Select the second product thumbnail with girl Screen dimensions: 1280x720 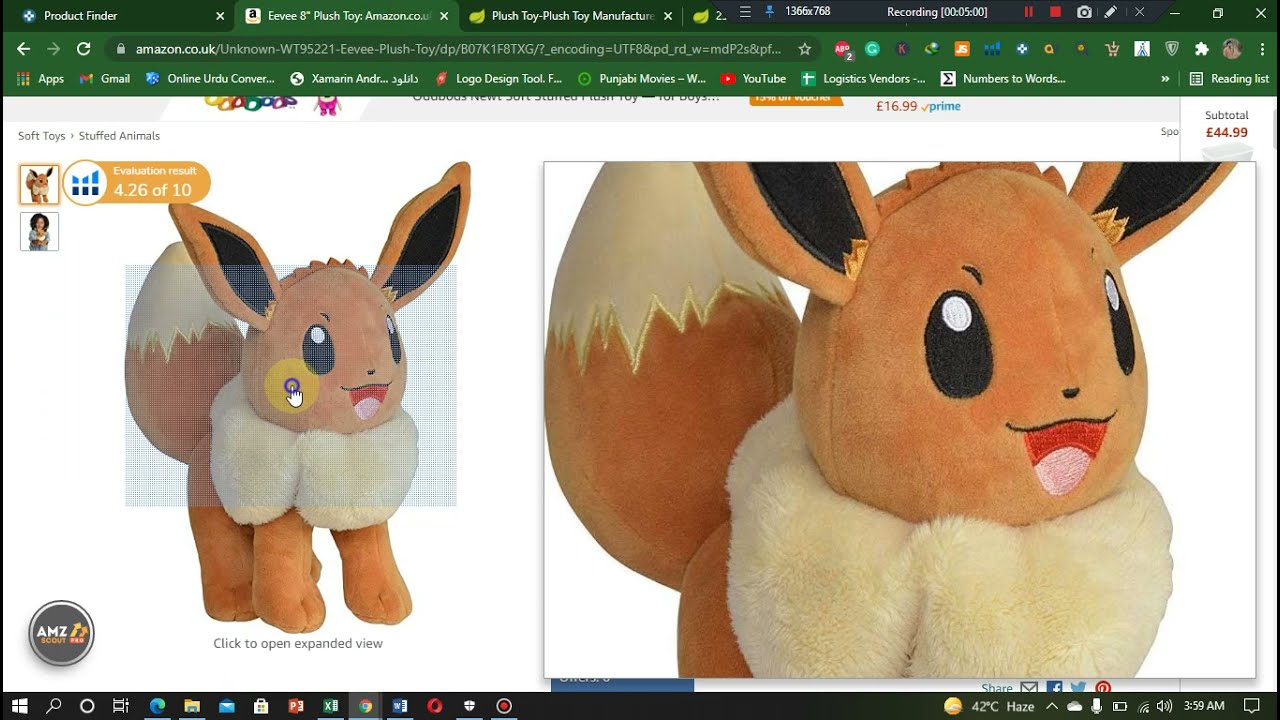pos(39,231)
